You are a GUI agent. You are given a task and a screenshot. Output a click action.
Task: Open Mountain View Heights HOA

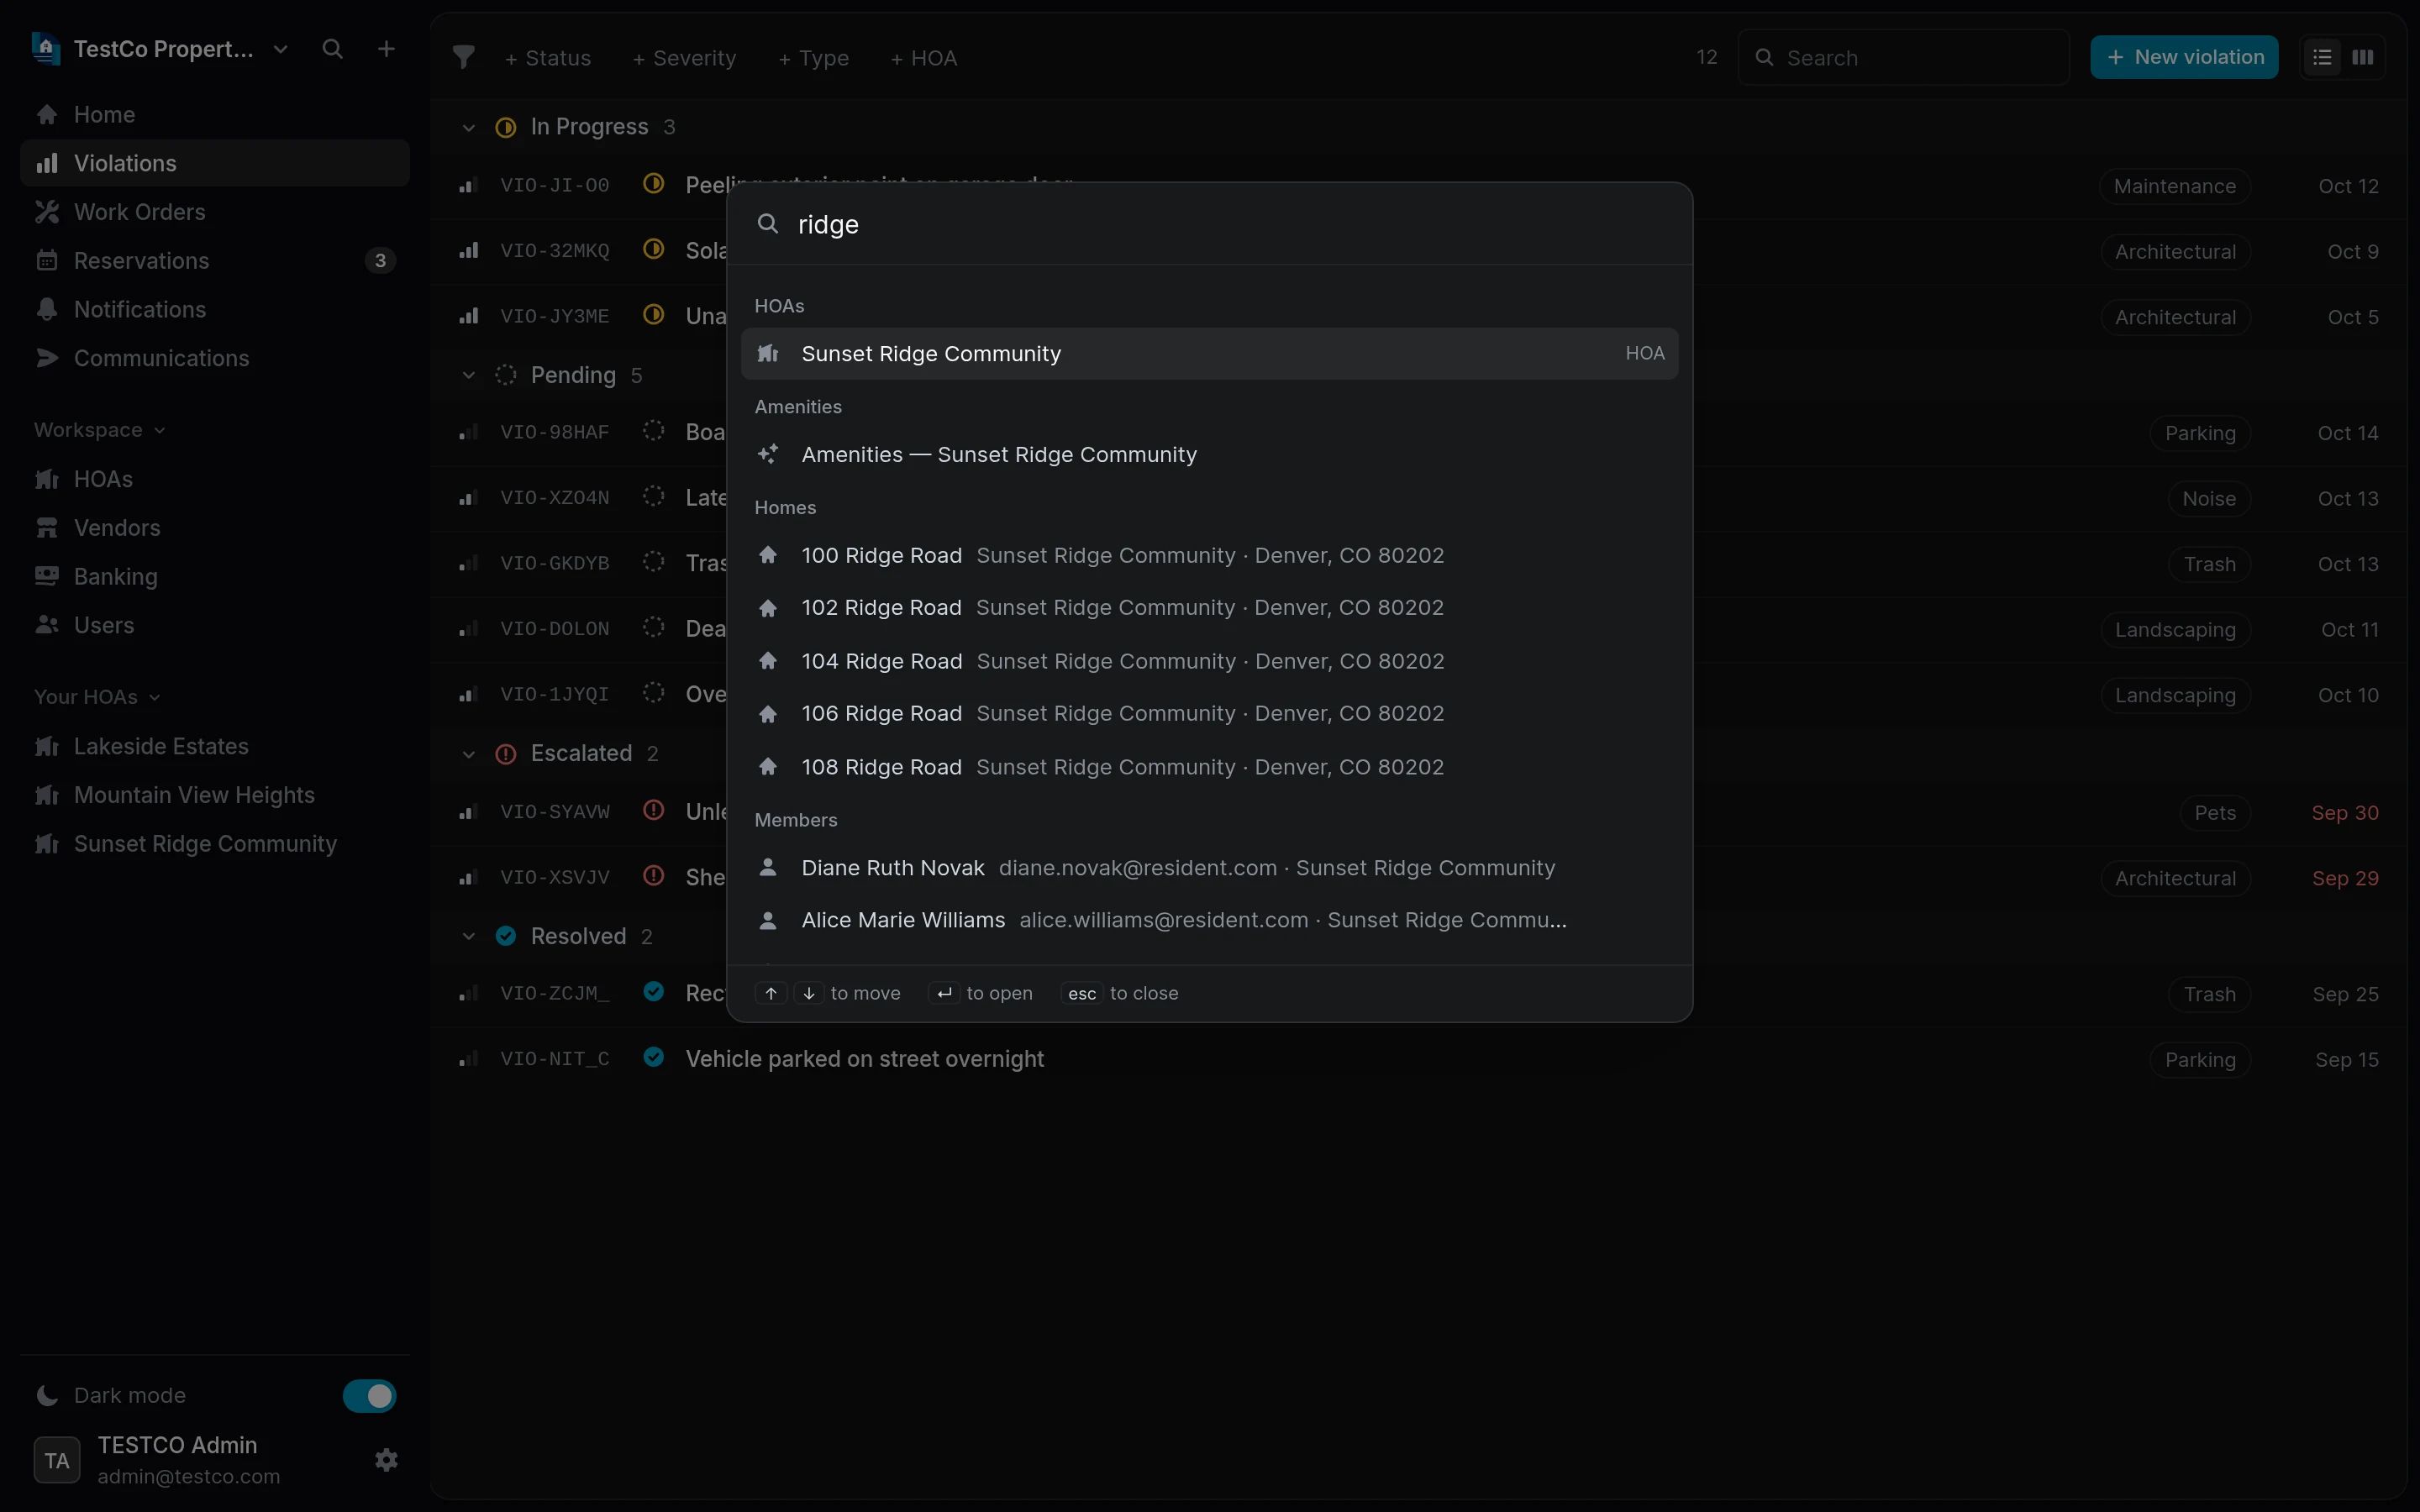[215, 795]
